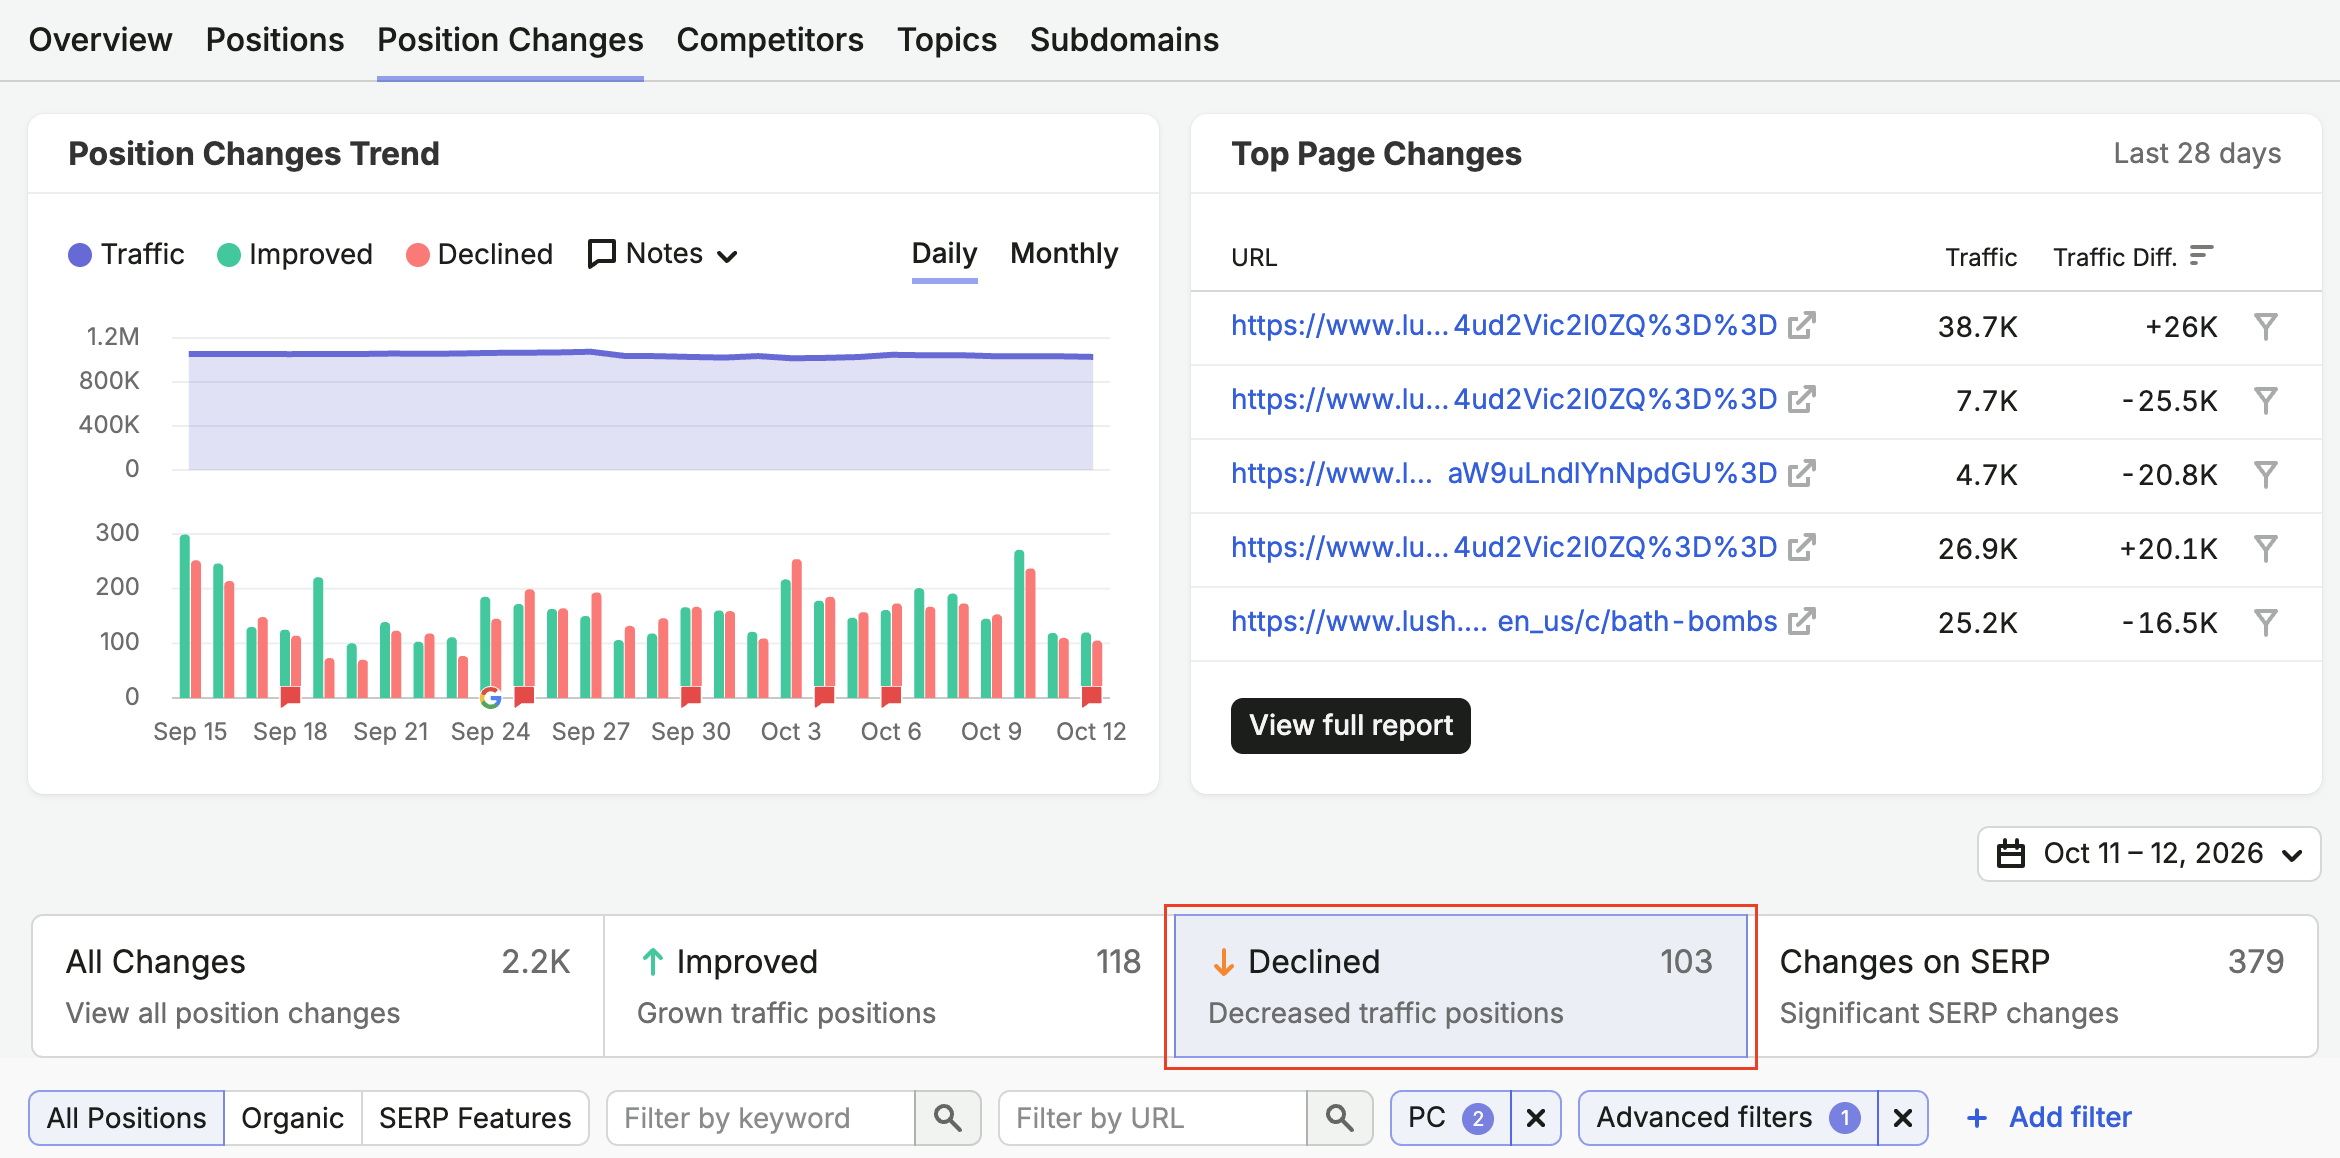This screenshot has height=1158, width=2340.
Task: Click the red note flag near Sep 18
Action: coord(291,695)
